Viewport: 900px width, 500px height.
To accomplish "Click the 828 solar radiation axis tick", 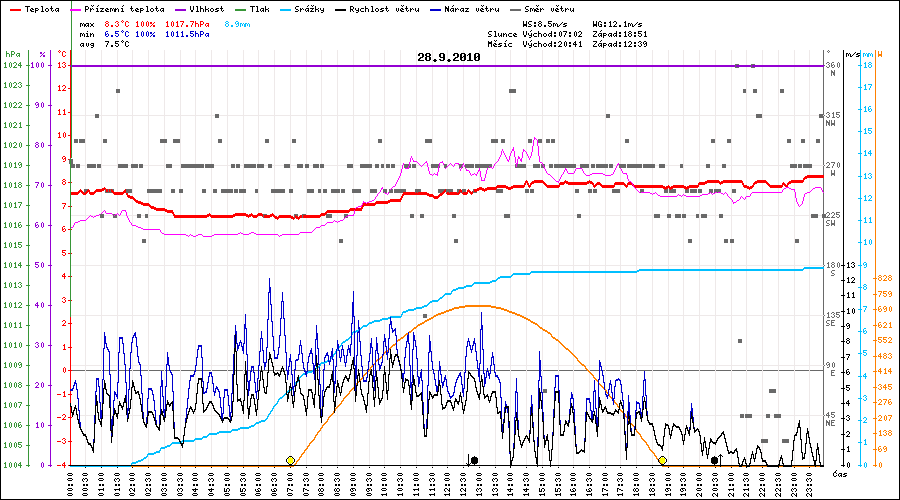I will pos(885,278).
